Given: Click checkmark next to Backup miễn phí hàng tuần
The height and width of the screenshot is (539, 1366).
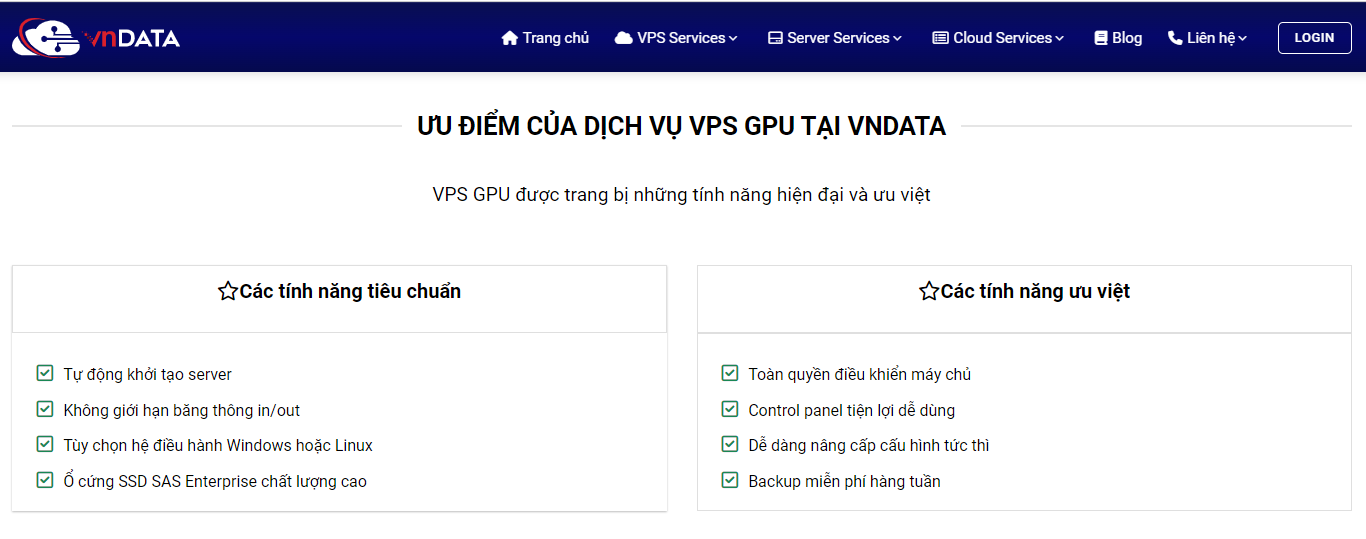Looking at the screenshot, I should click(730, 480).
